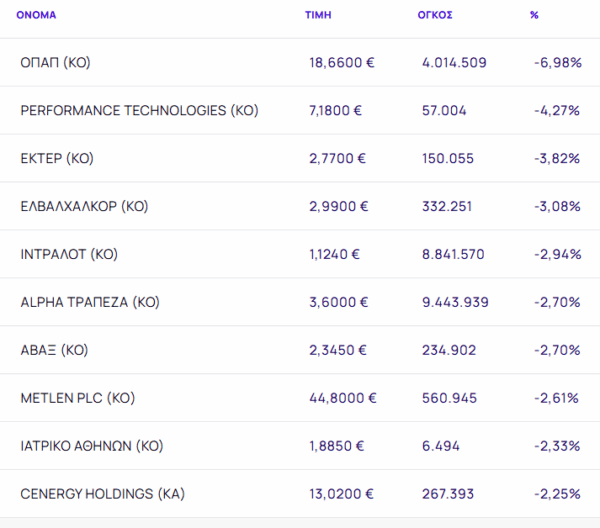
Task: Select ΙΑΤΡΙΚΟ ΑΘΗΝΩΝ (ΚΟ) stock name
Action: point(91,446)
